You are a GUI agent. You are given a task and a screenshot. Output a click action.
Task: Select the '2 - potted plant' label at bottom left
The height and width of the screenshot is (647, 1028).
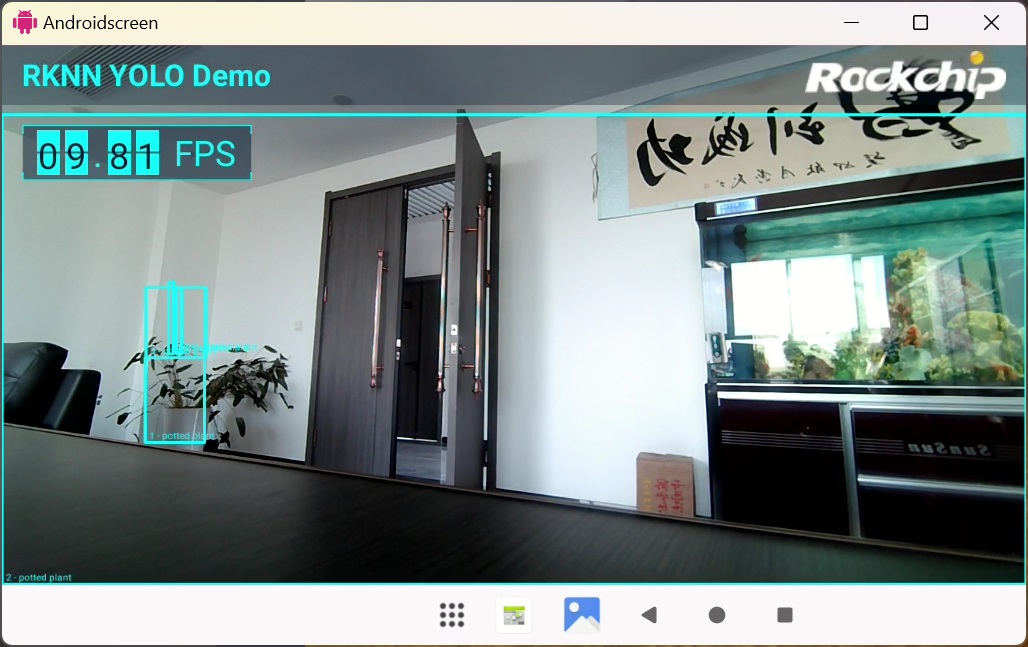40,577
